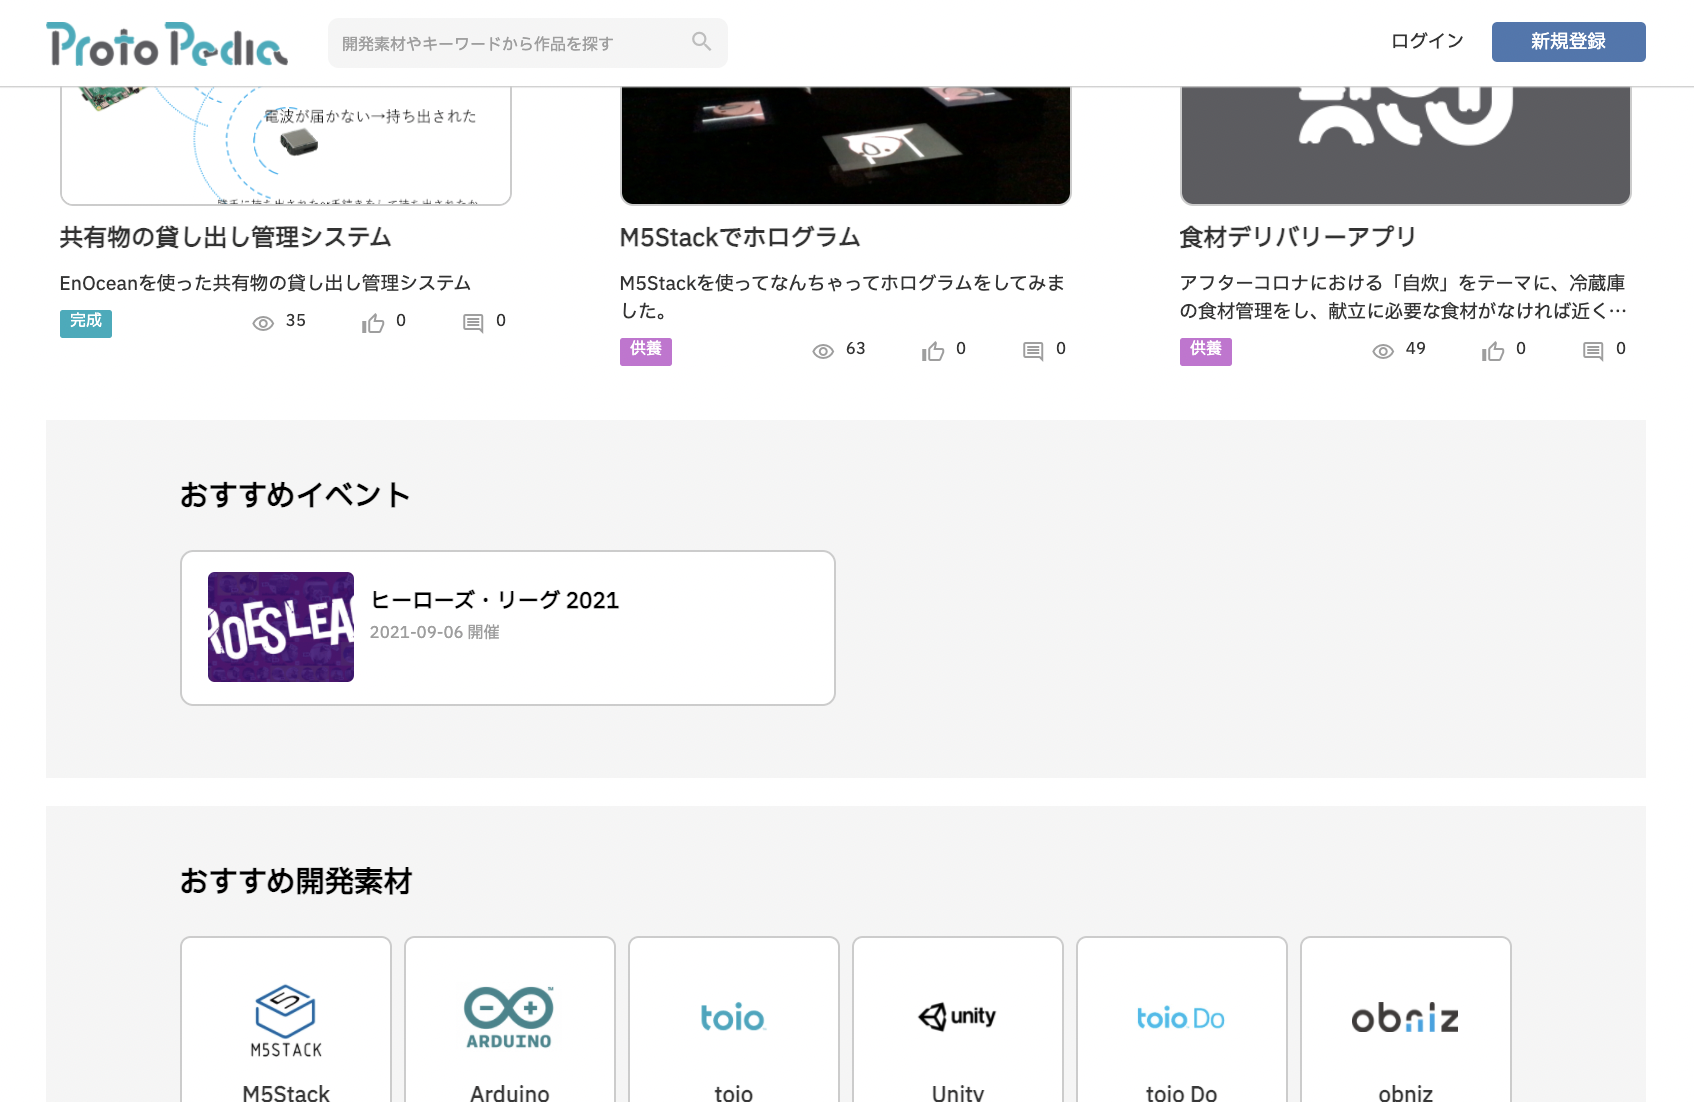Open the ログイン link

click(x=1427, y=41)
